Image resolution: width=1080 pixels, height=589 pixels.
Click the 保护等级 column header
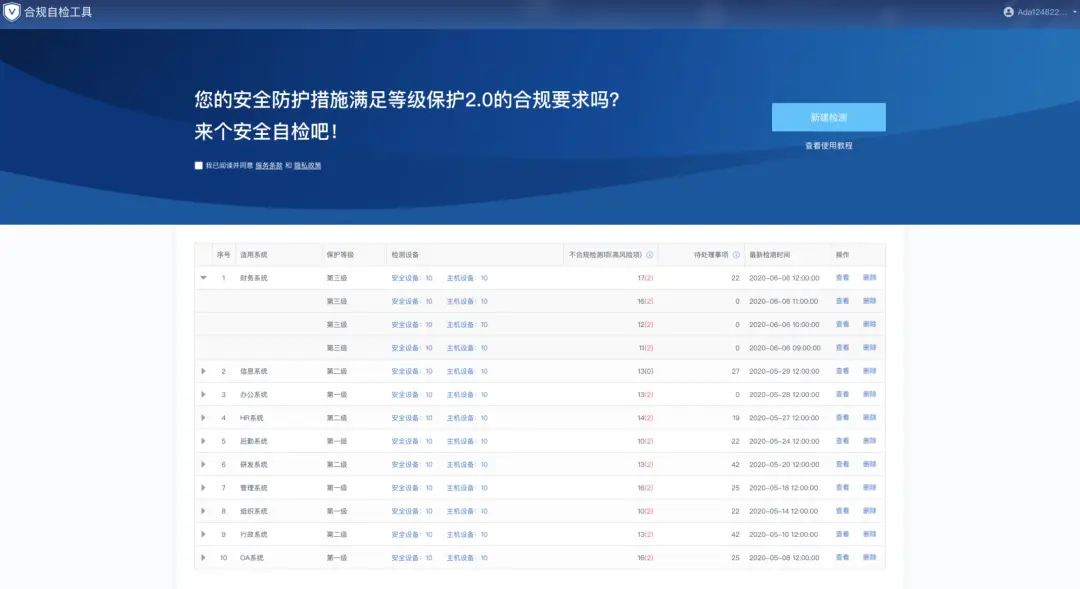click(x=340, y=255)
